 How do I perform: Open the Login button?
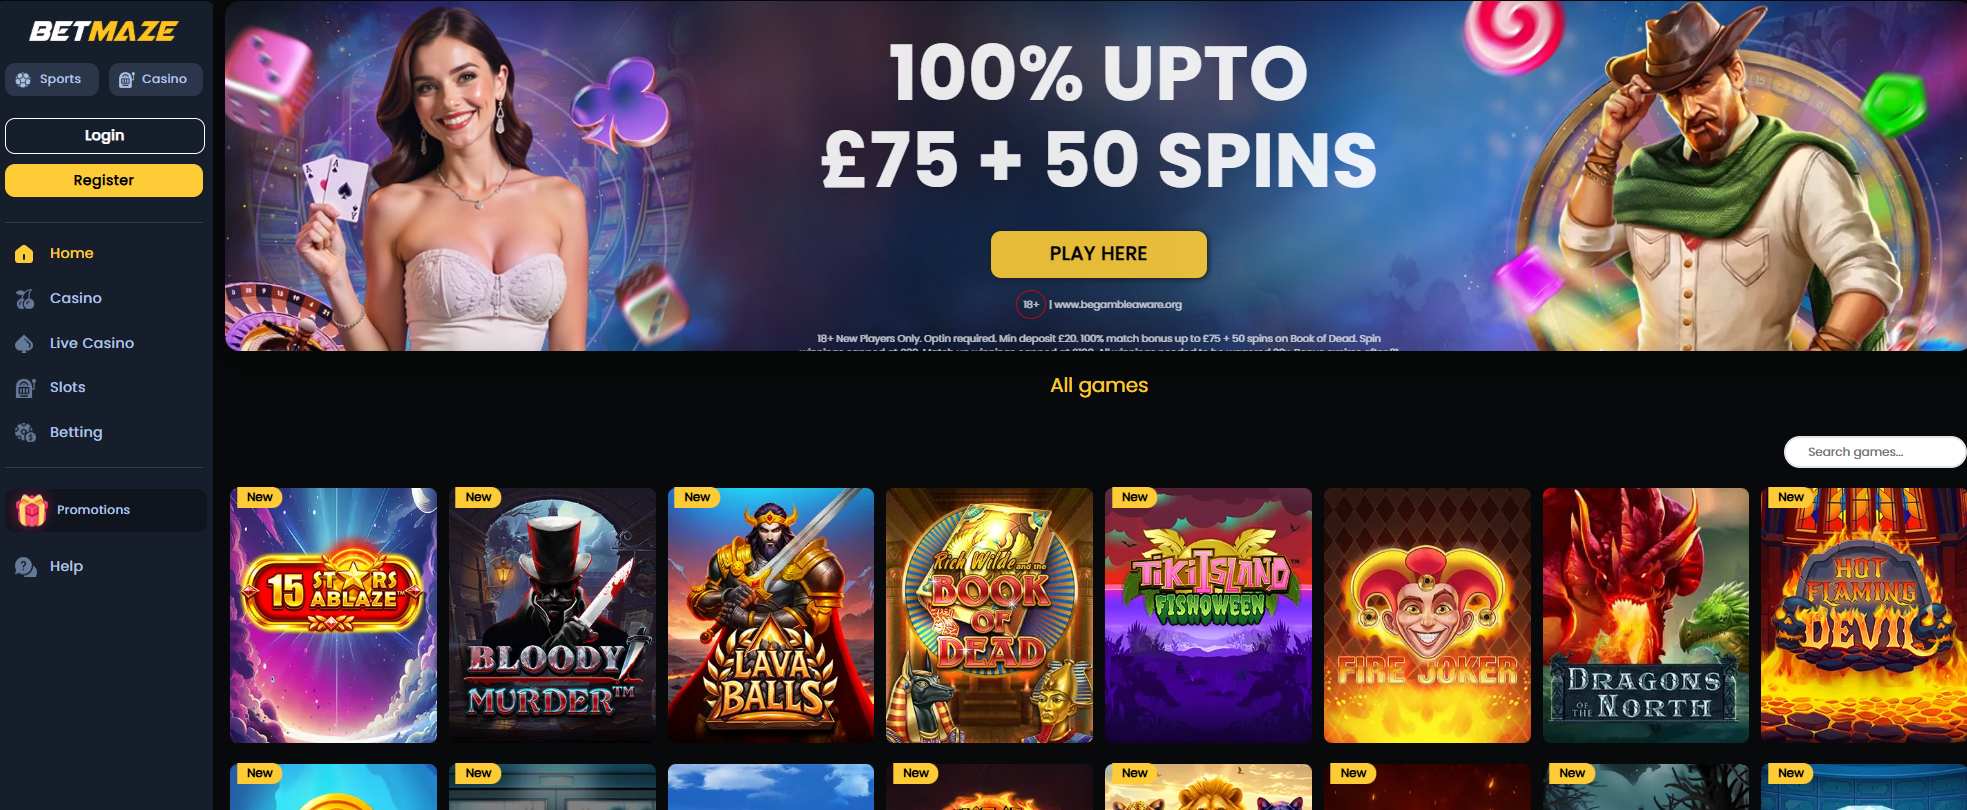pos(104,136)
